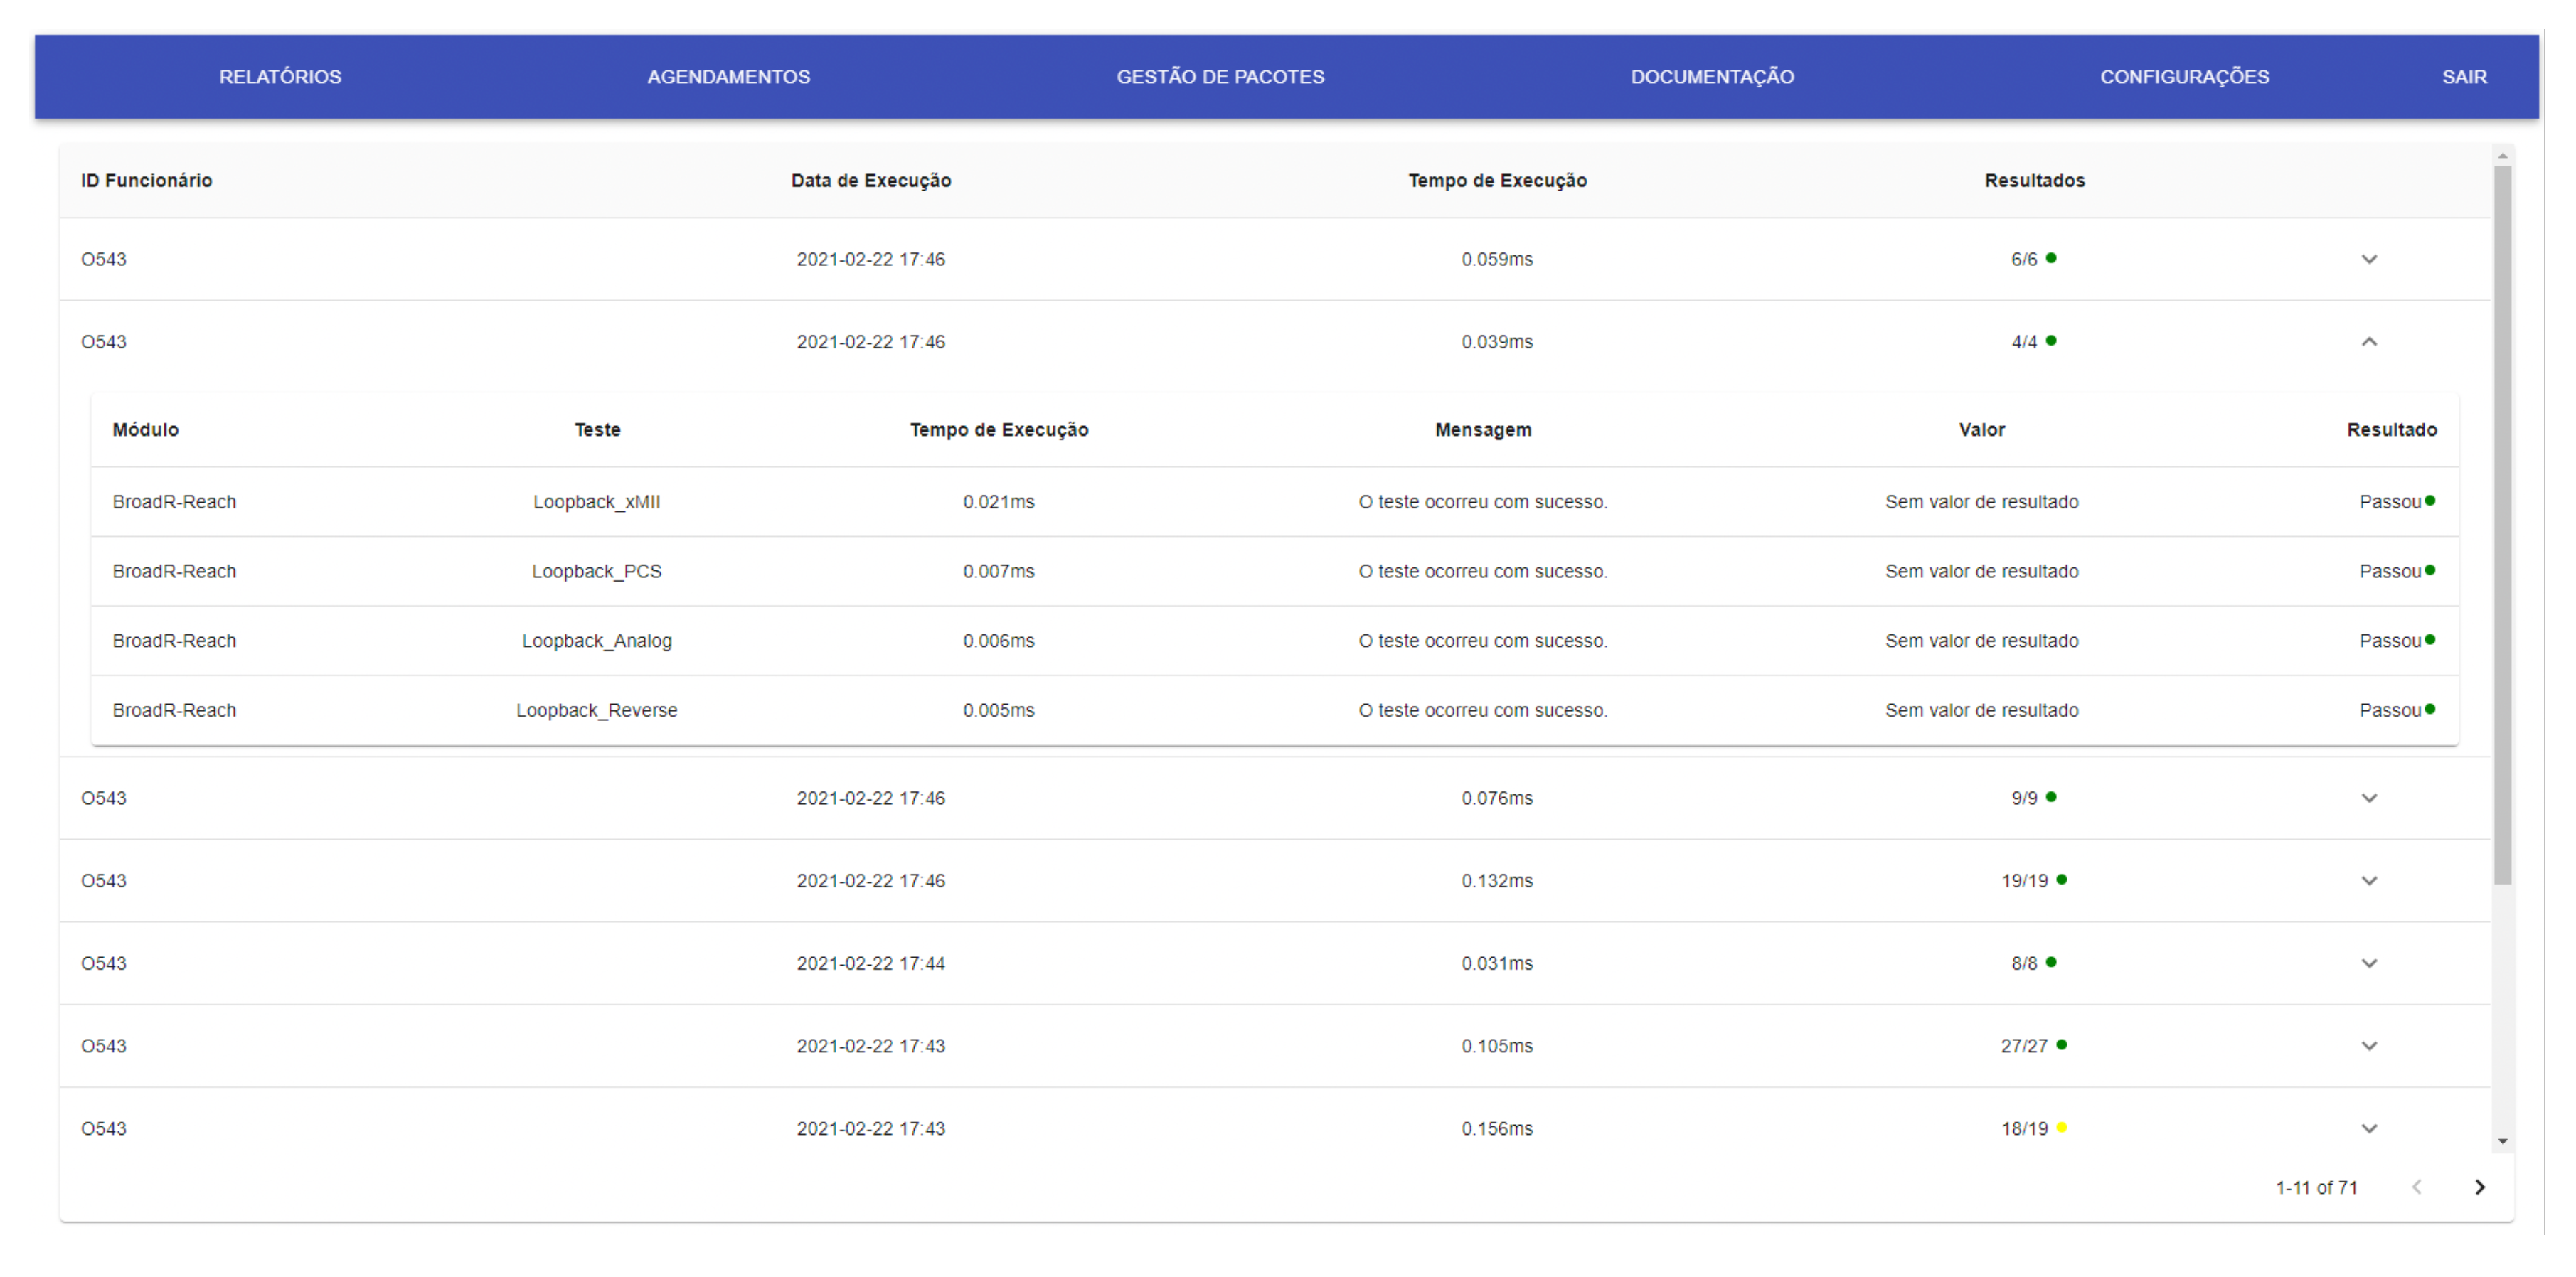Click green status dot of Loopback_xMII row
Viewport: 2576px width, 1277px height.
[x=2430, y=501]
